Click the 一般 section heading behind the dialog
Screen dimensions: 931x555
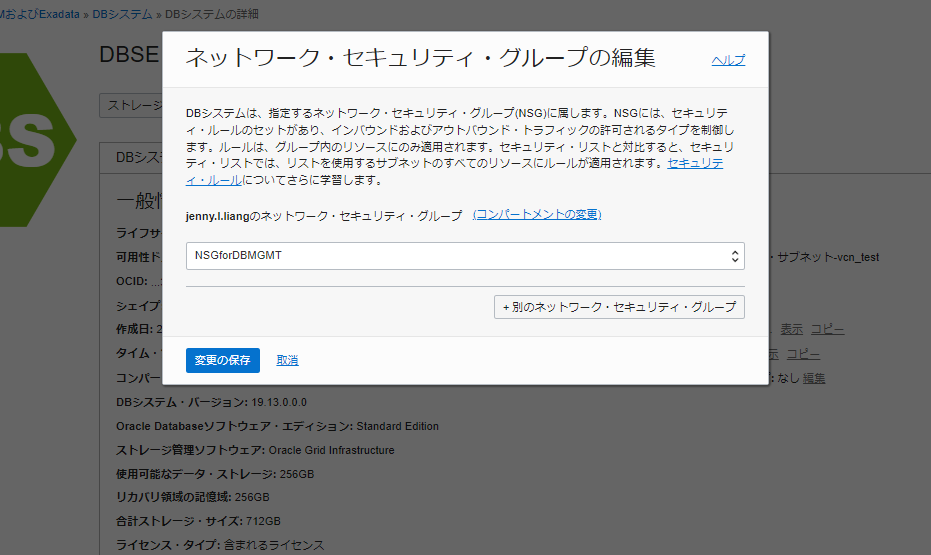[x=138, y=200]
